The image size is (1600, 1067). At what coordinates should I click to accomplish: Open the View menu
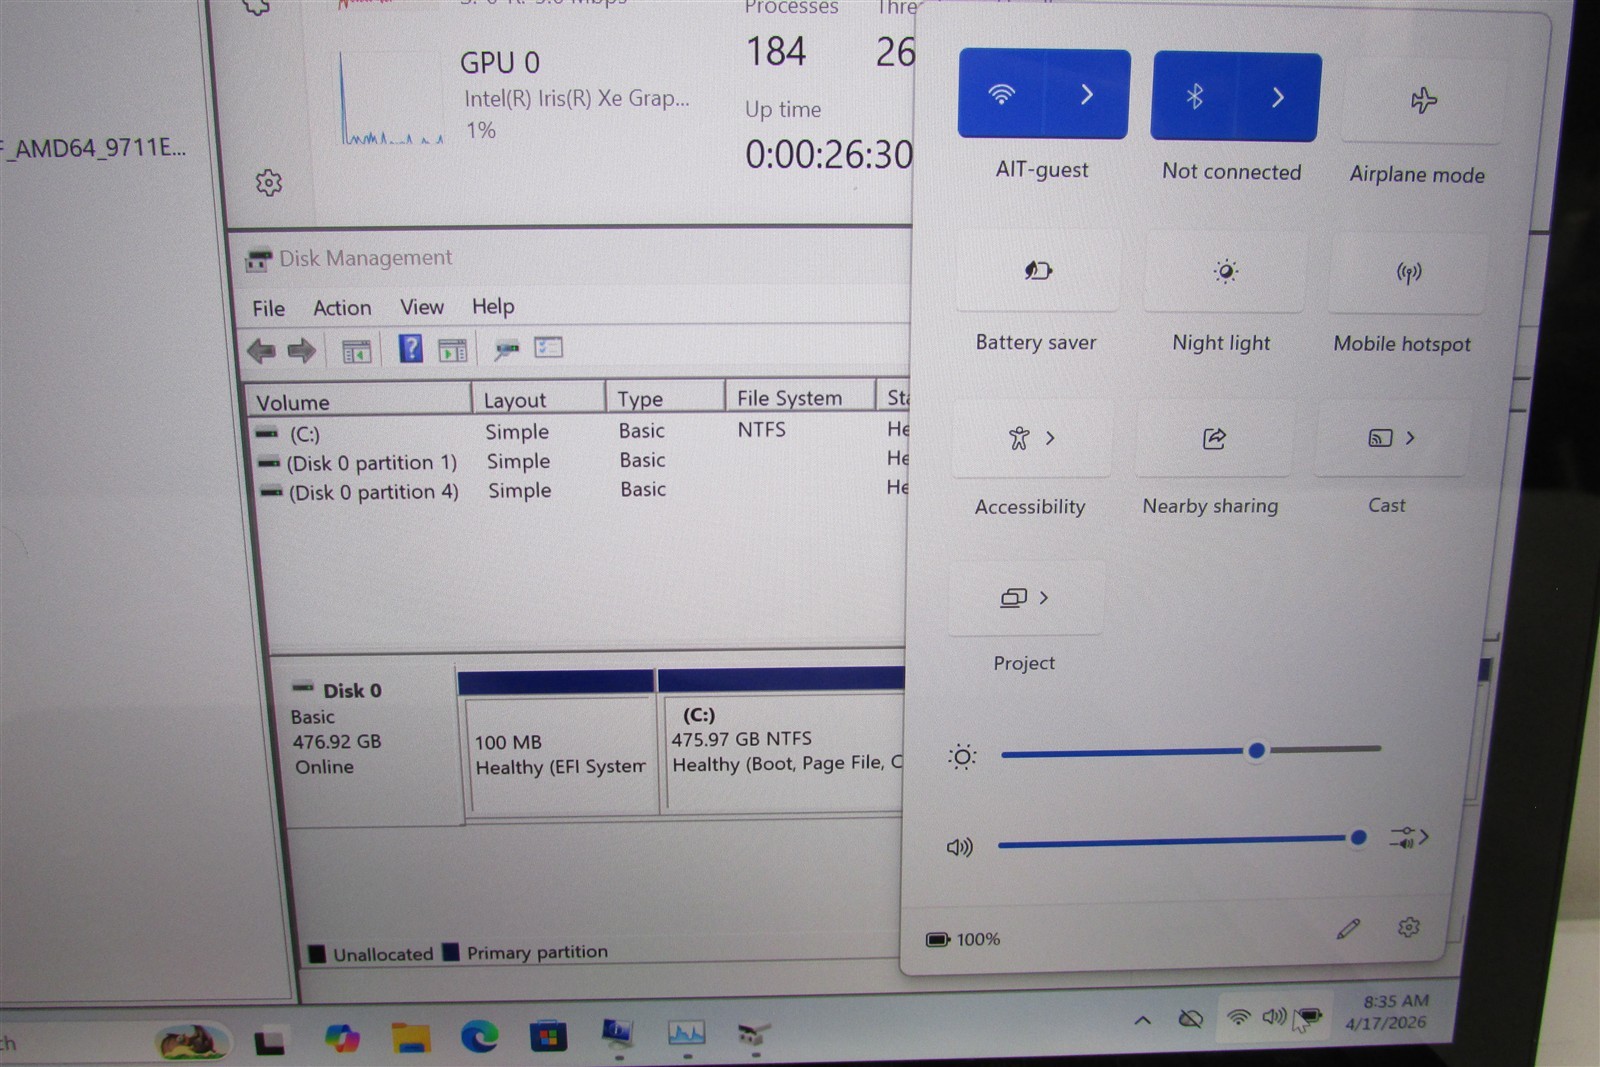point(422,307)
